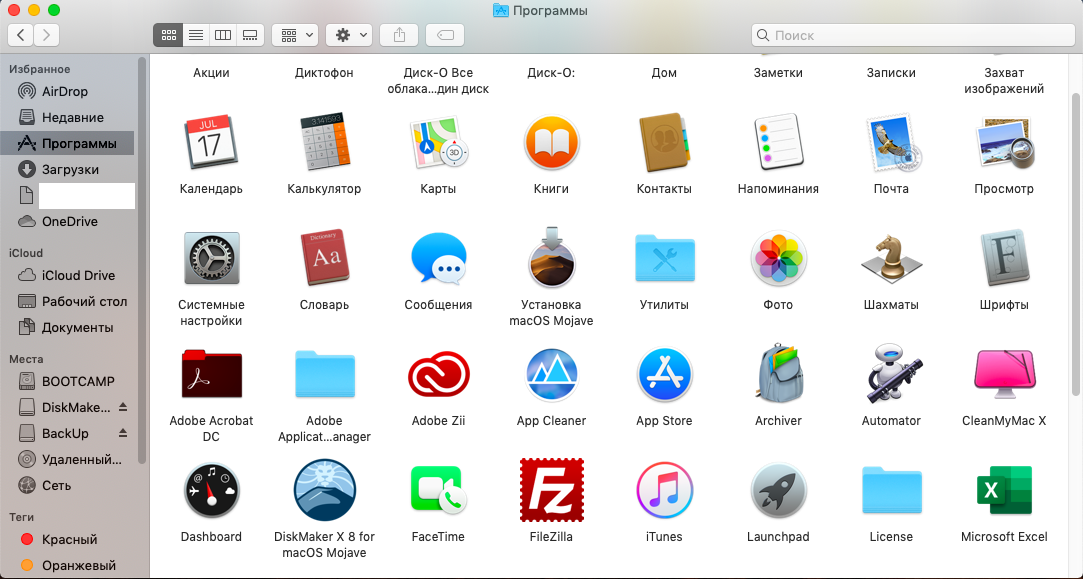Open the gear action menu dropdown
Image resolution: width=1083 pixels, height=579 pixels.
349,35
